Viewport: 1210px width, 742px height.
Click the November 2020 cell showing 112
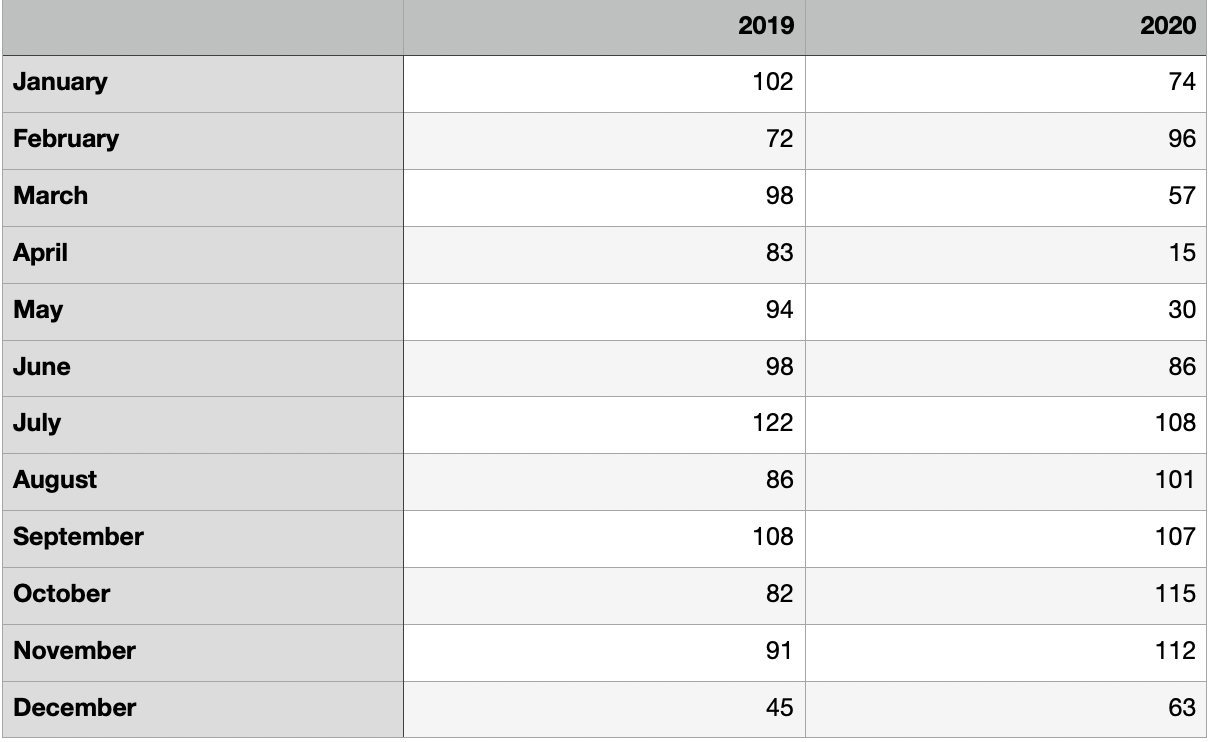tap(1007, 653)
